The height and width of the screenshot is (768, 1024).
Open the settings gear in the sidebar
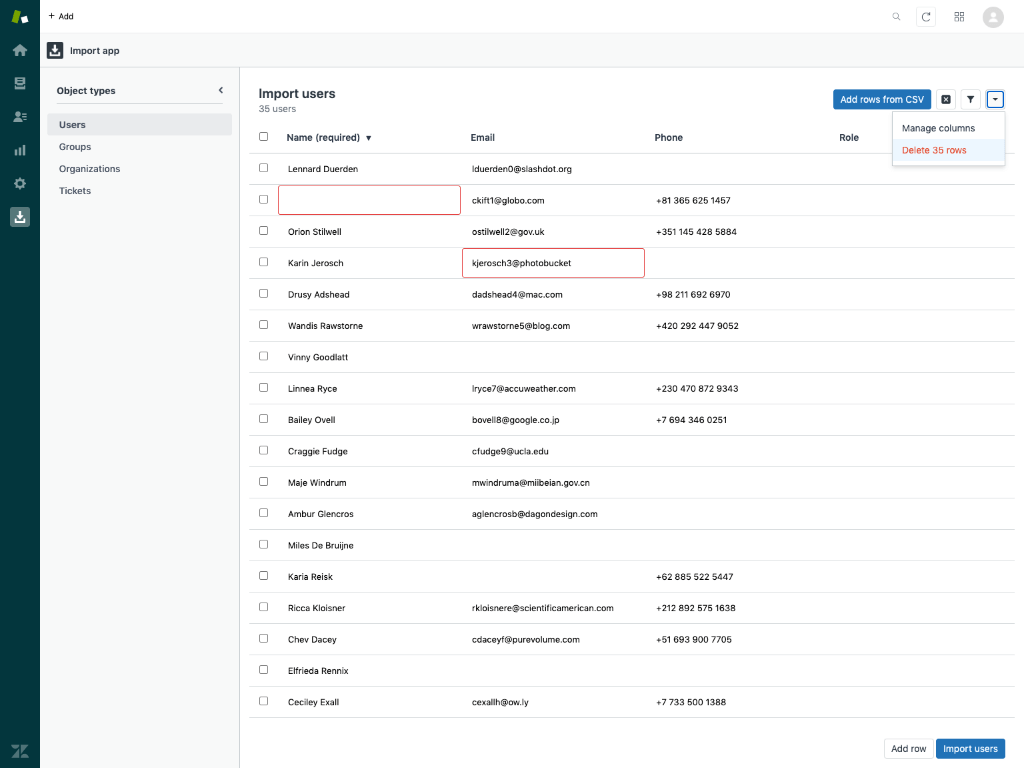tap(20, 183)
